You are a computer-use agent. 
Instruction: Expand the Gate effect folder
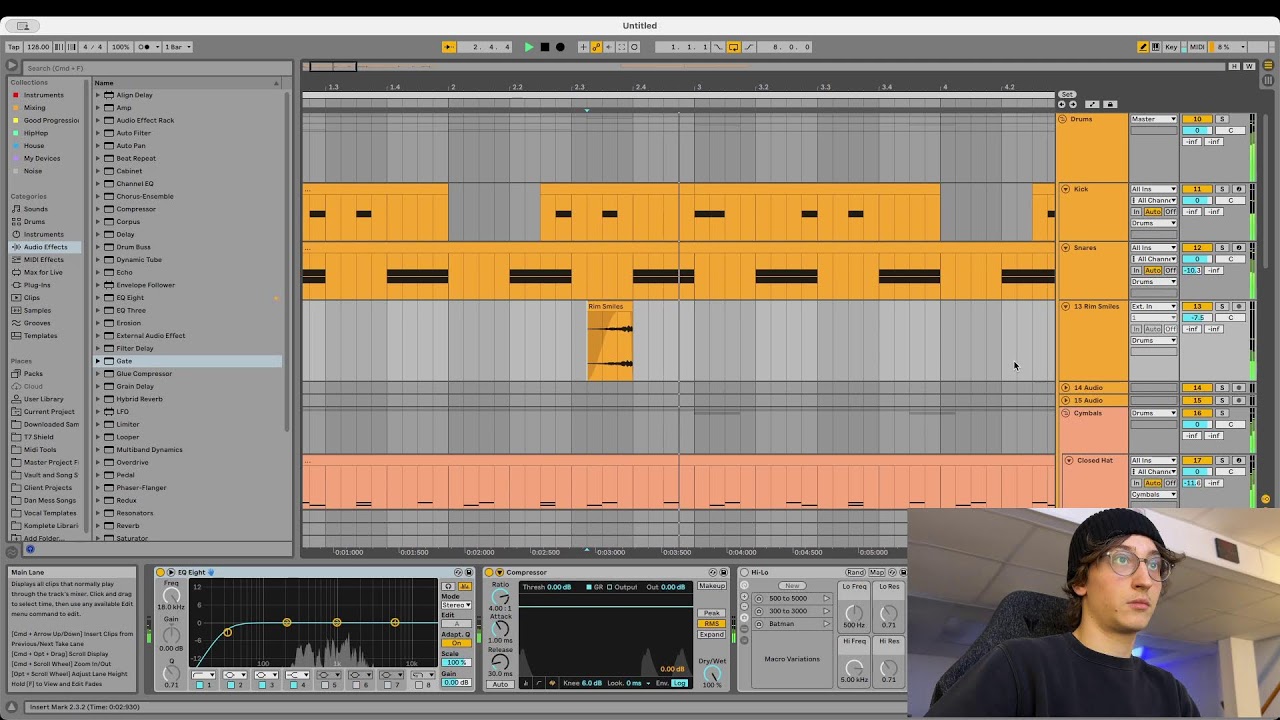point(98,361)
